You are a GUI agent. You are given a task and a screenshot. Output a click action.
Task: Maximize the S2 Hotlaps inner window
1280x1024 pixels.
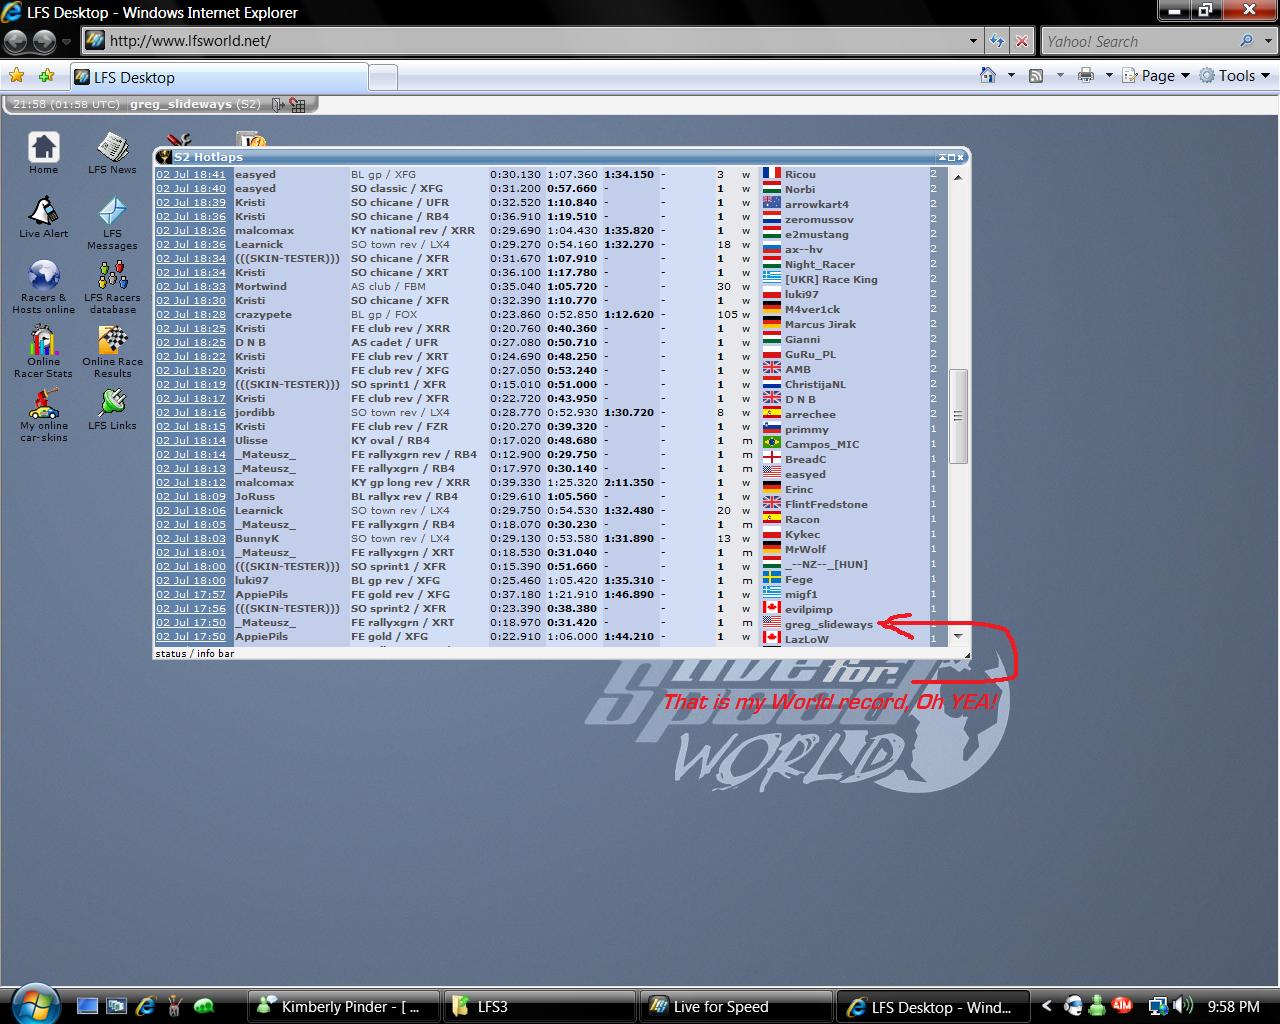[951, 157]
